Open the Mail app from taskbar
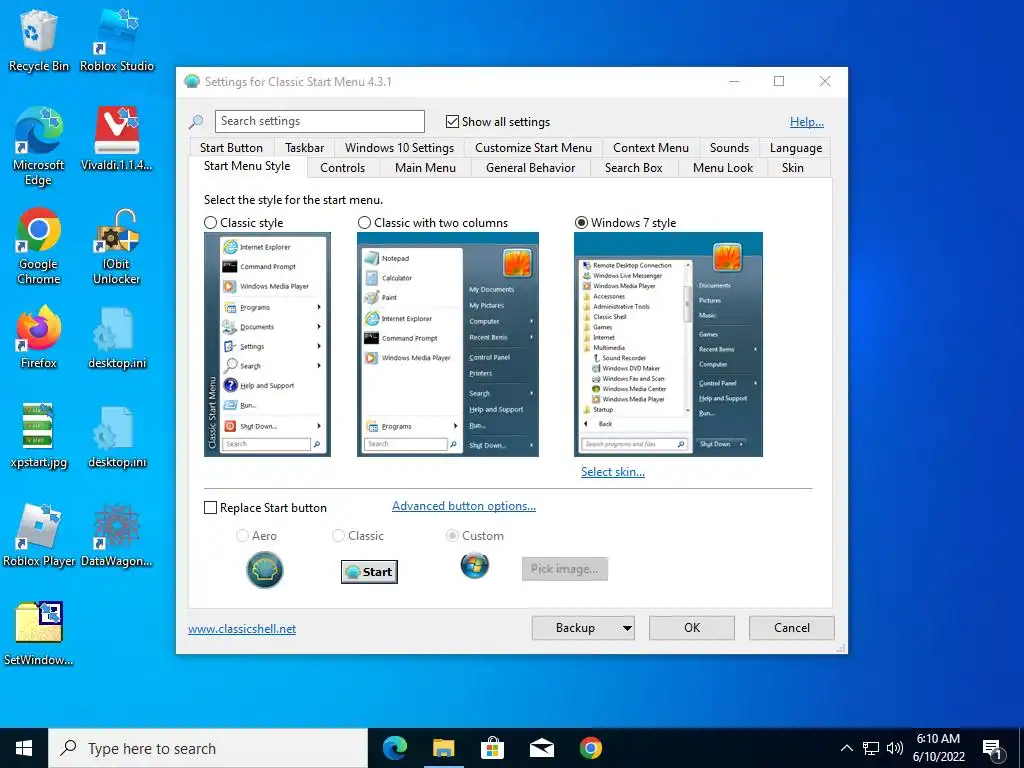This screenshot has width=1024, height=768. pyautogui.click(x=541, y=748)
